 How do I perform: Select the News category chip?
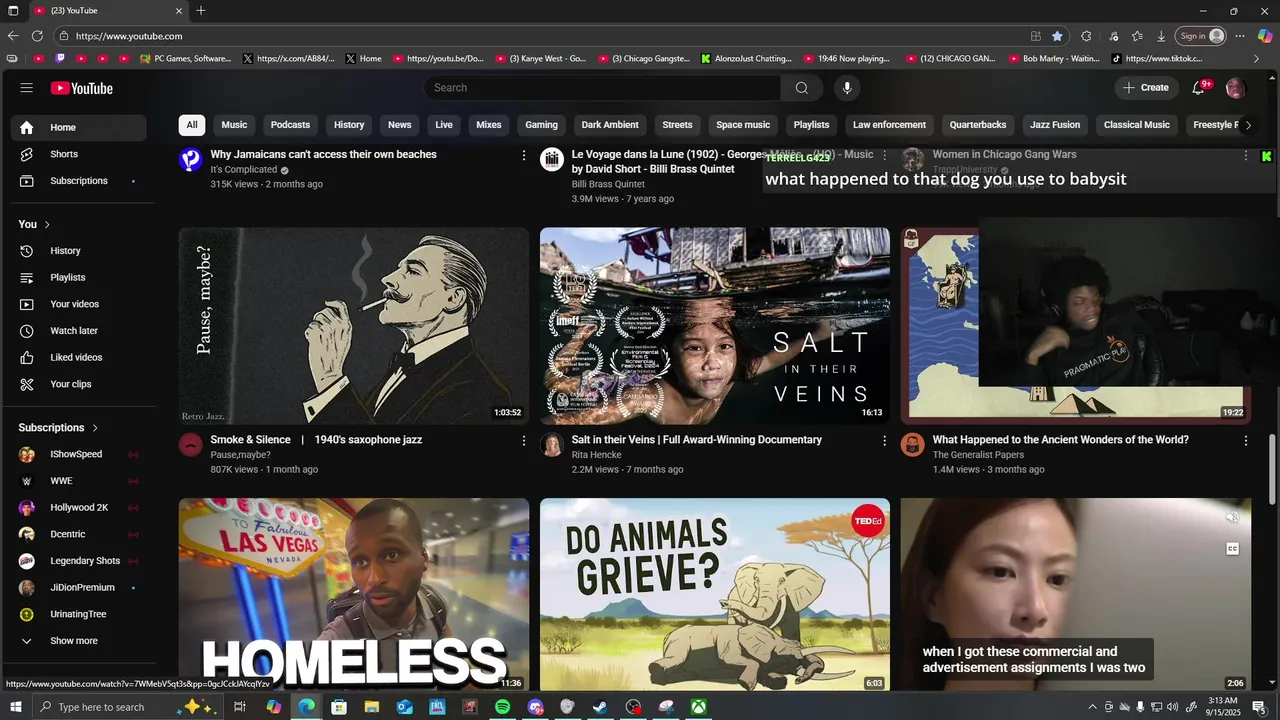pos(400,125)
